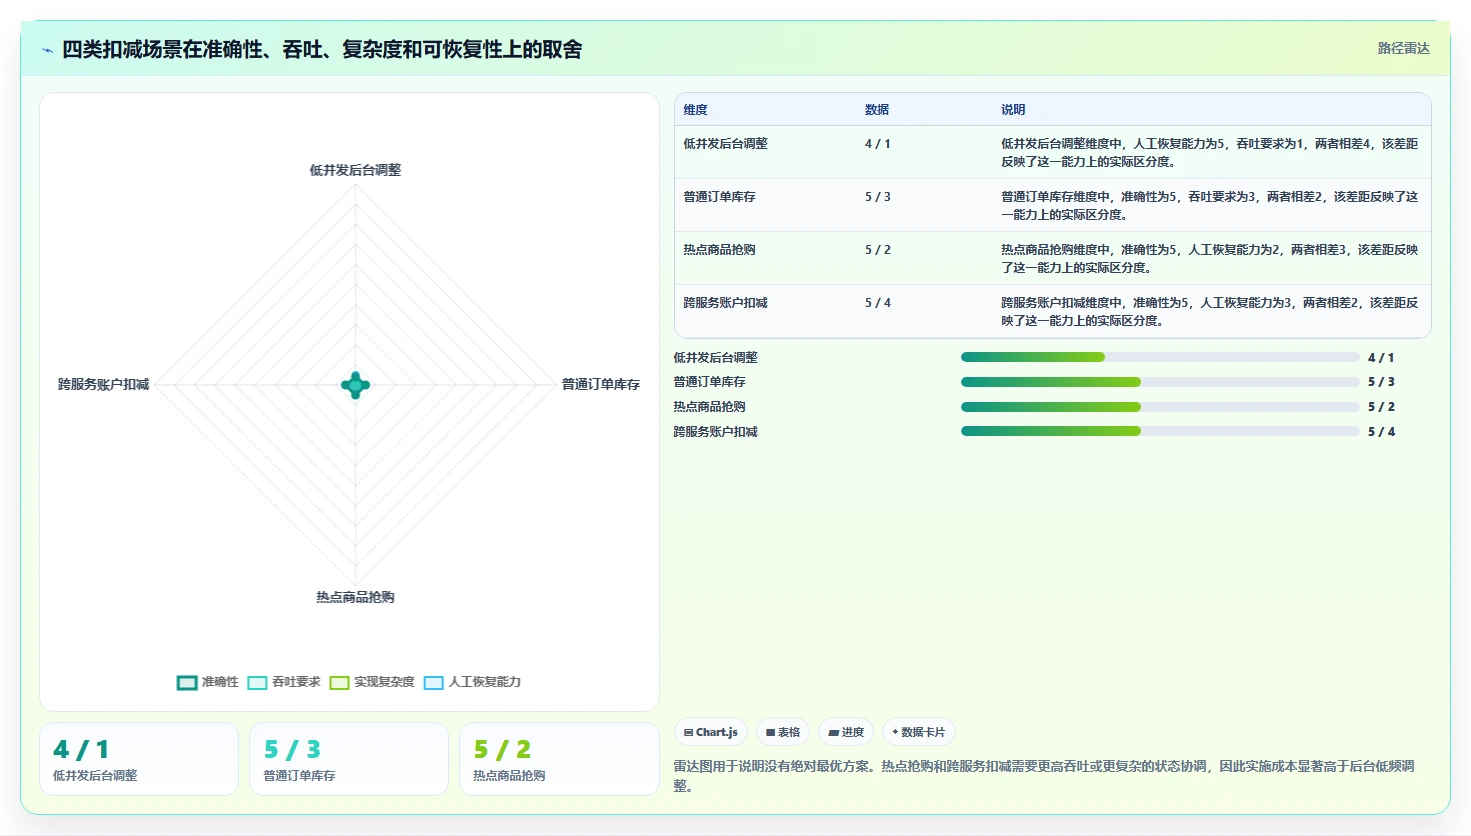Click 普通订单库存 label beside progress bar

(x=709, y=382)
